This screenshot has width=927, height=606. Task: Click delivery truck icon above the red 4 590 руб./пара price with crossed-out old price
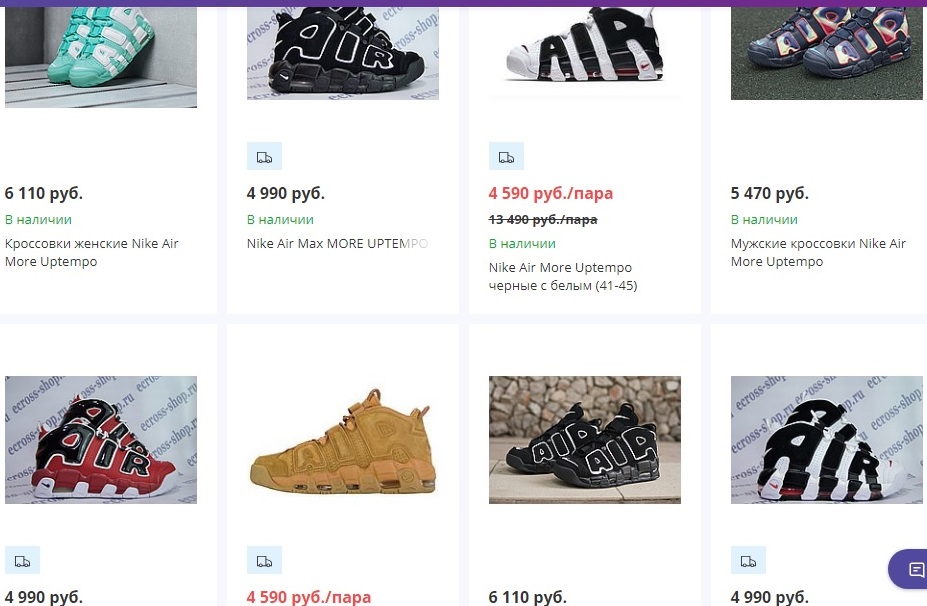point(506,157)
